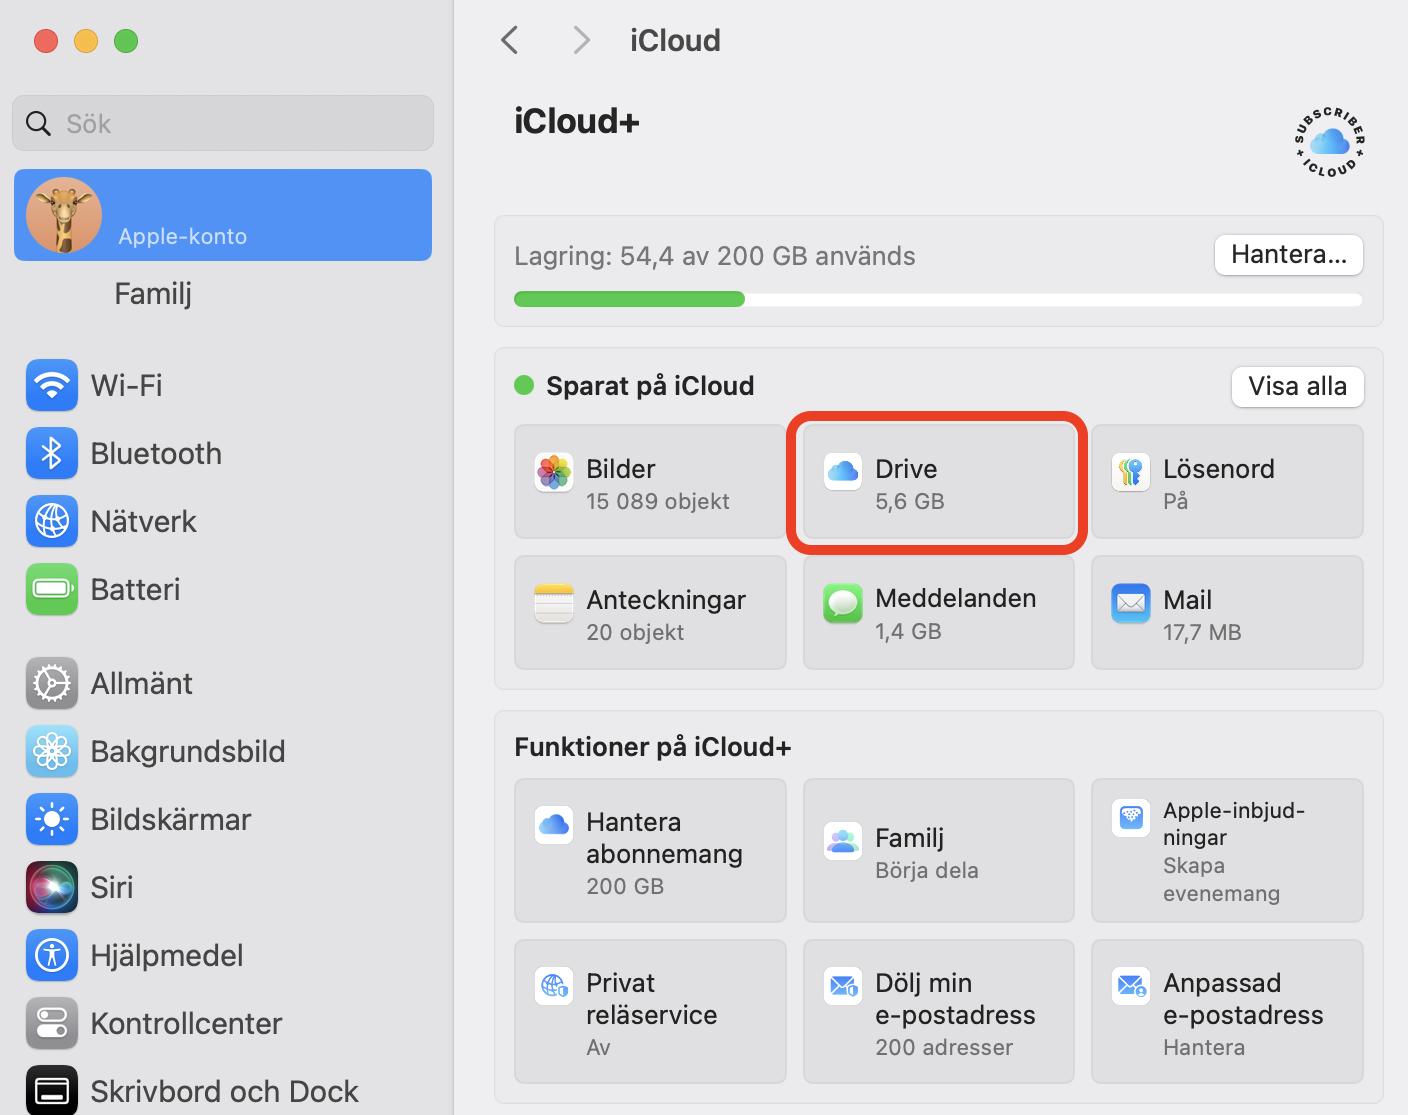Click the "Av" status under Privat reläservice

598,1047
